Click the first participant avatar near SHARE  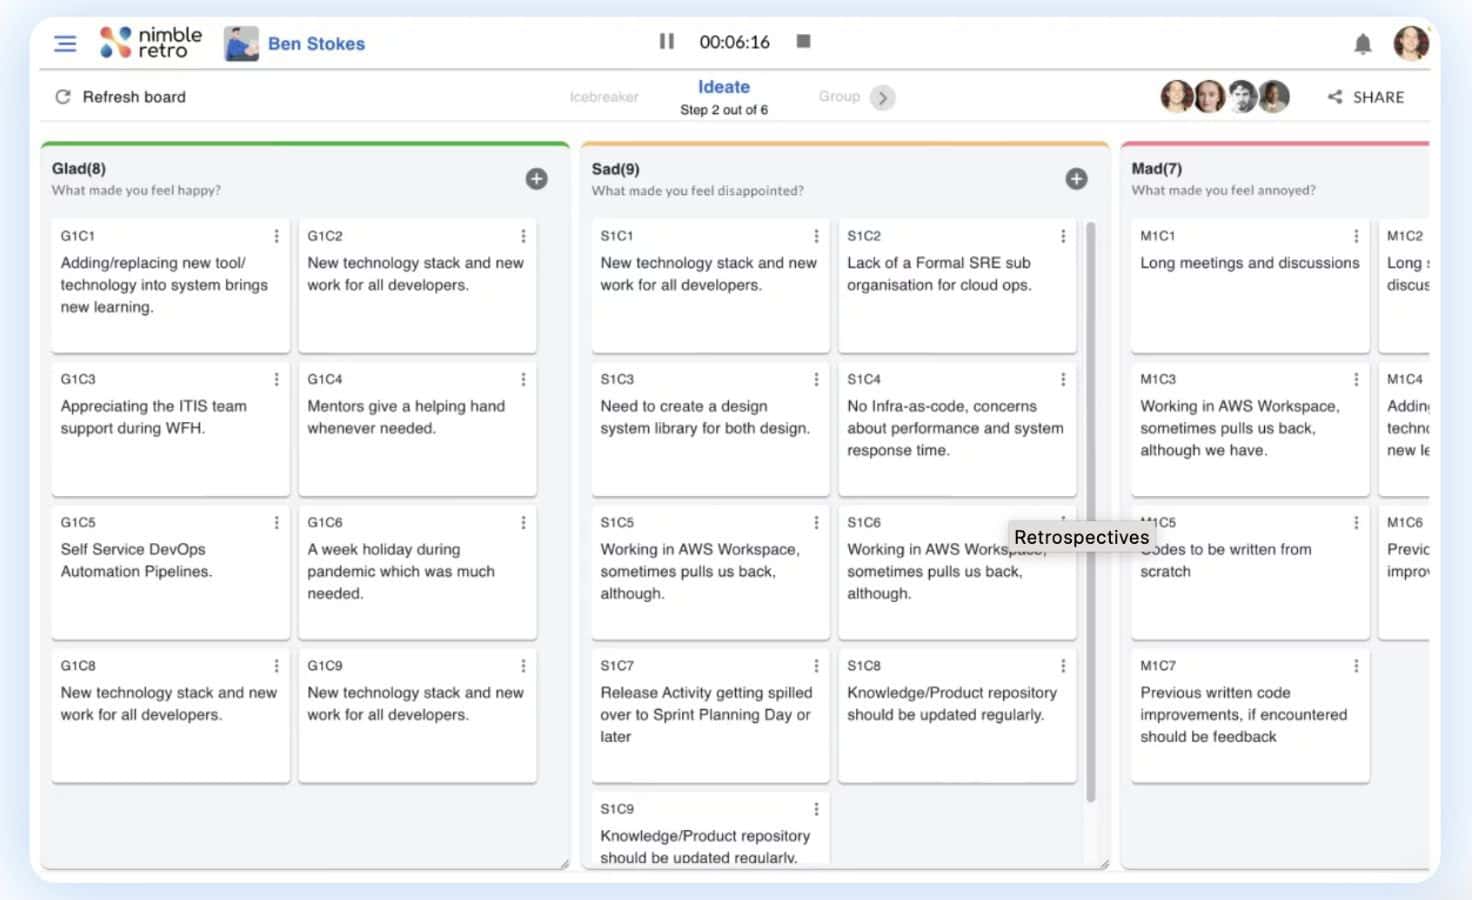coord(1177,95)
